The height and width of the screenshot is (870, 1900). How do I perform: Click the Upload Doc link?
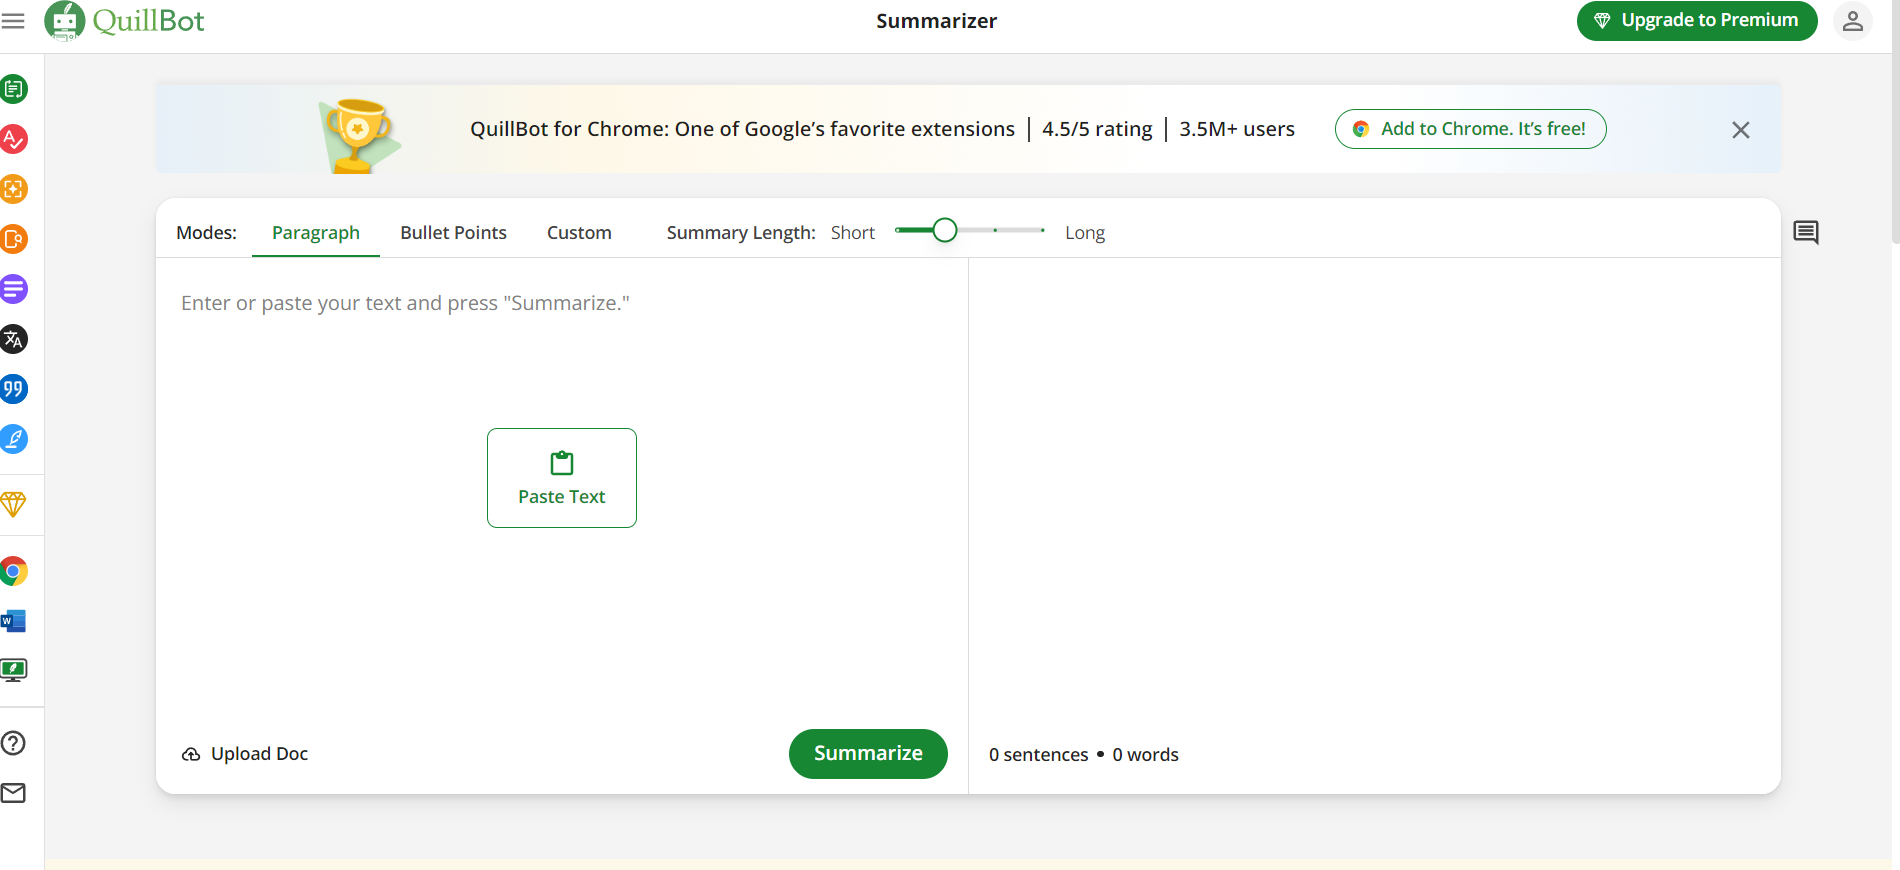(x=245, y=754)
